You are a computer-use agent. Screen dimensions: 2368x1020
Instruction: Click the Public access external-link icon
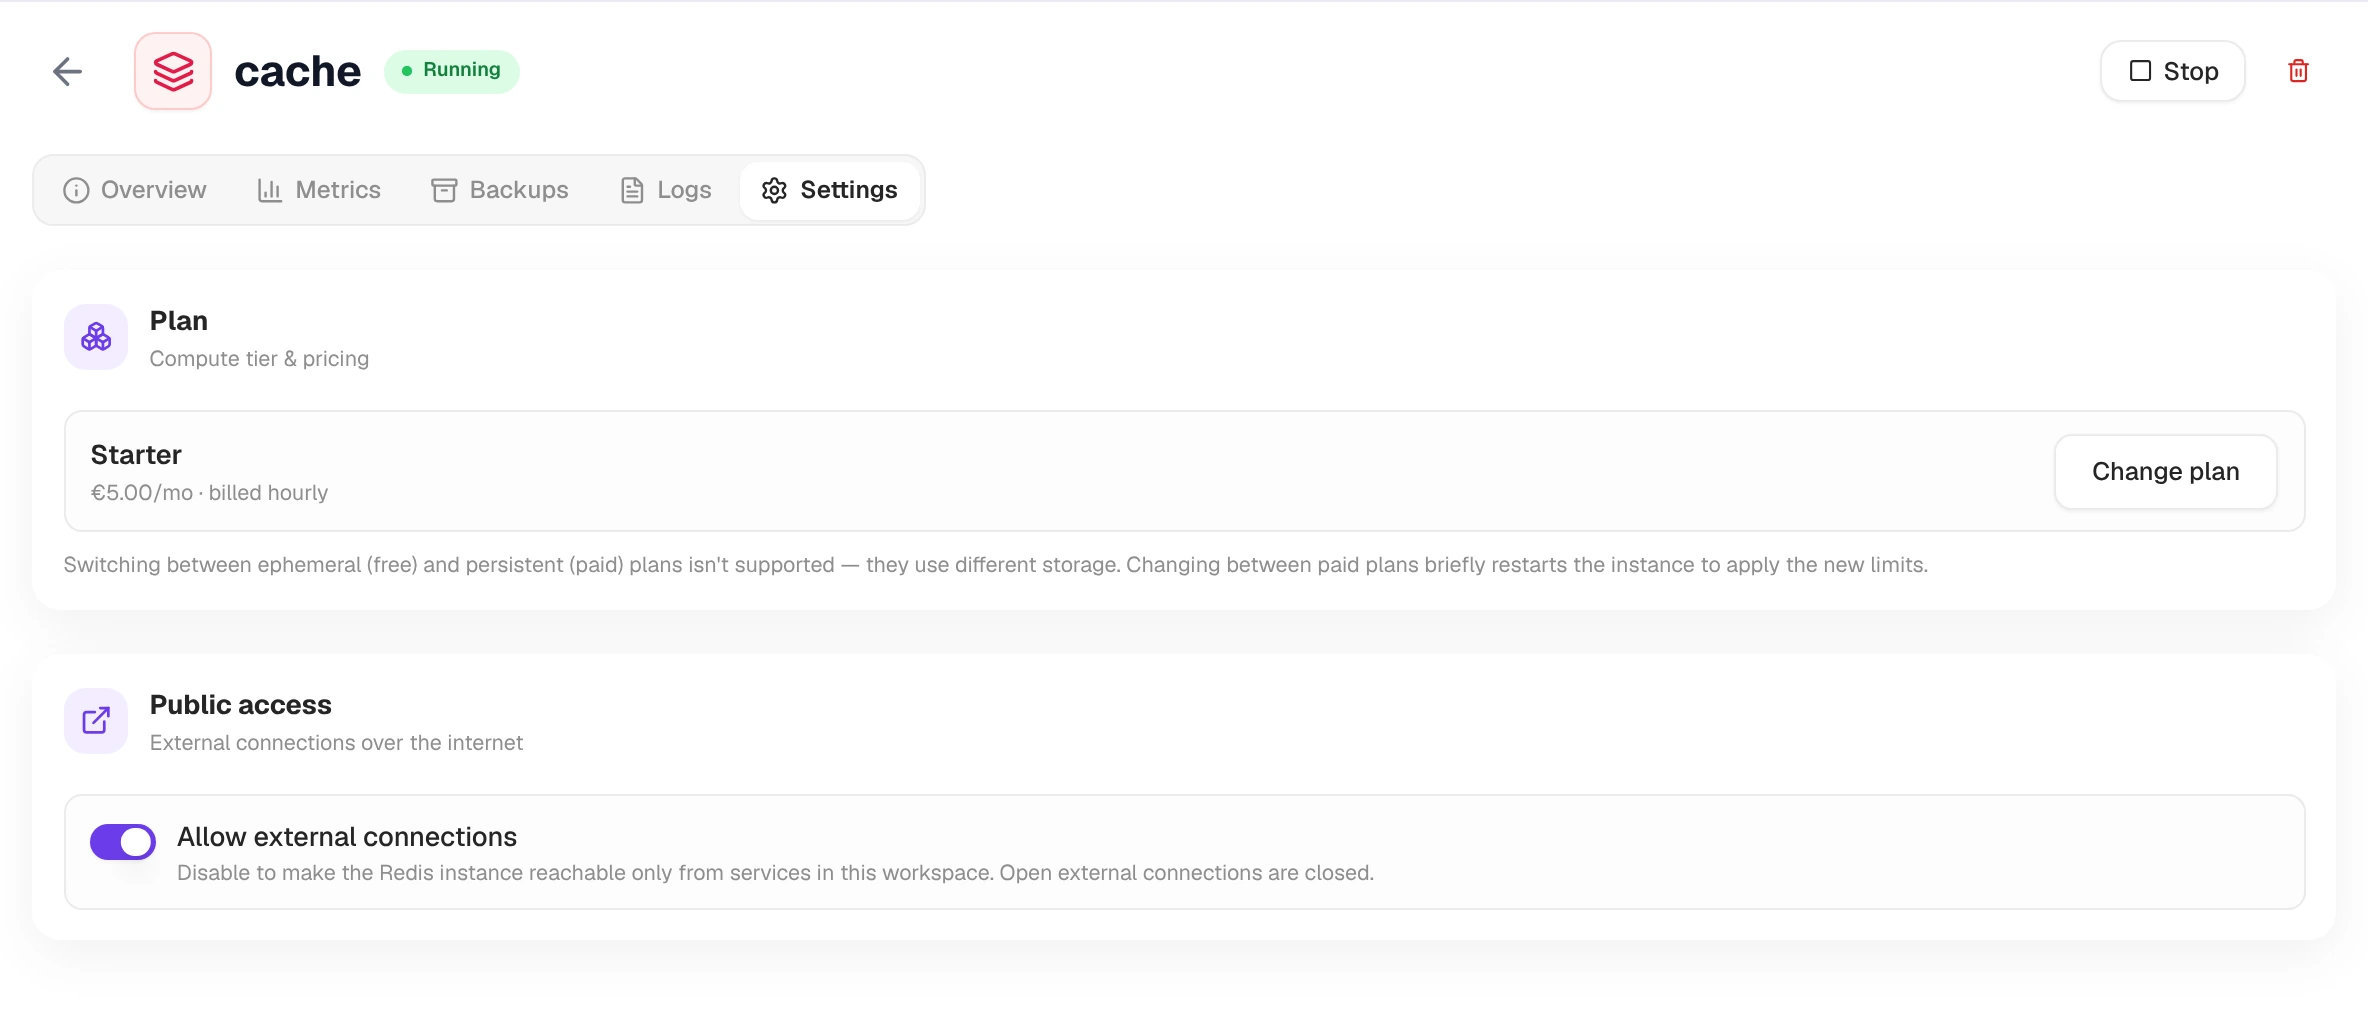click(x=96, y=721)
